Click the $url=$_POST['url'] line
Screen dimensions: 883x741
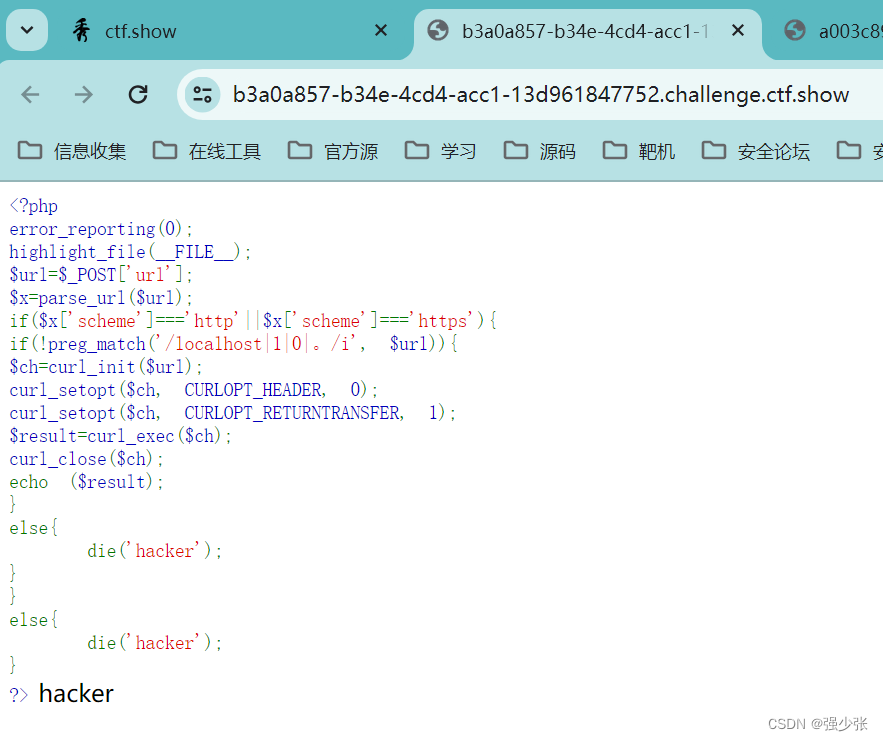click(x=101, y=275)
